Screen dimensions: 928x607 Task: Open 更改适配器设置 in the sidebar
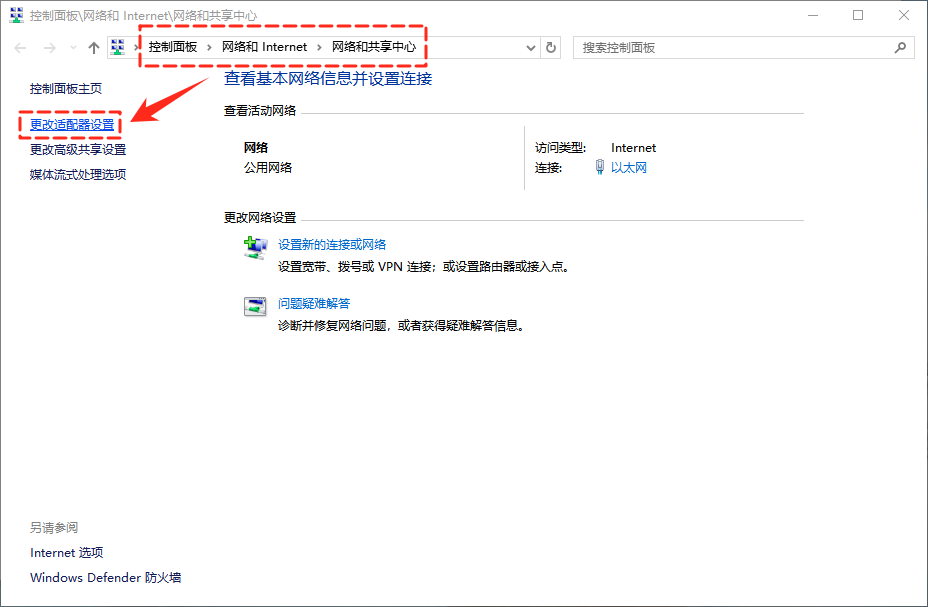(x=72, y=125)
